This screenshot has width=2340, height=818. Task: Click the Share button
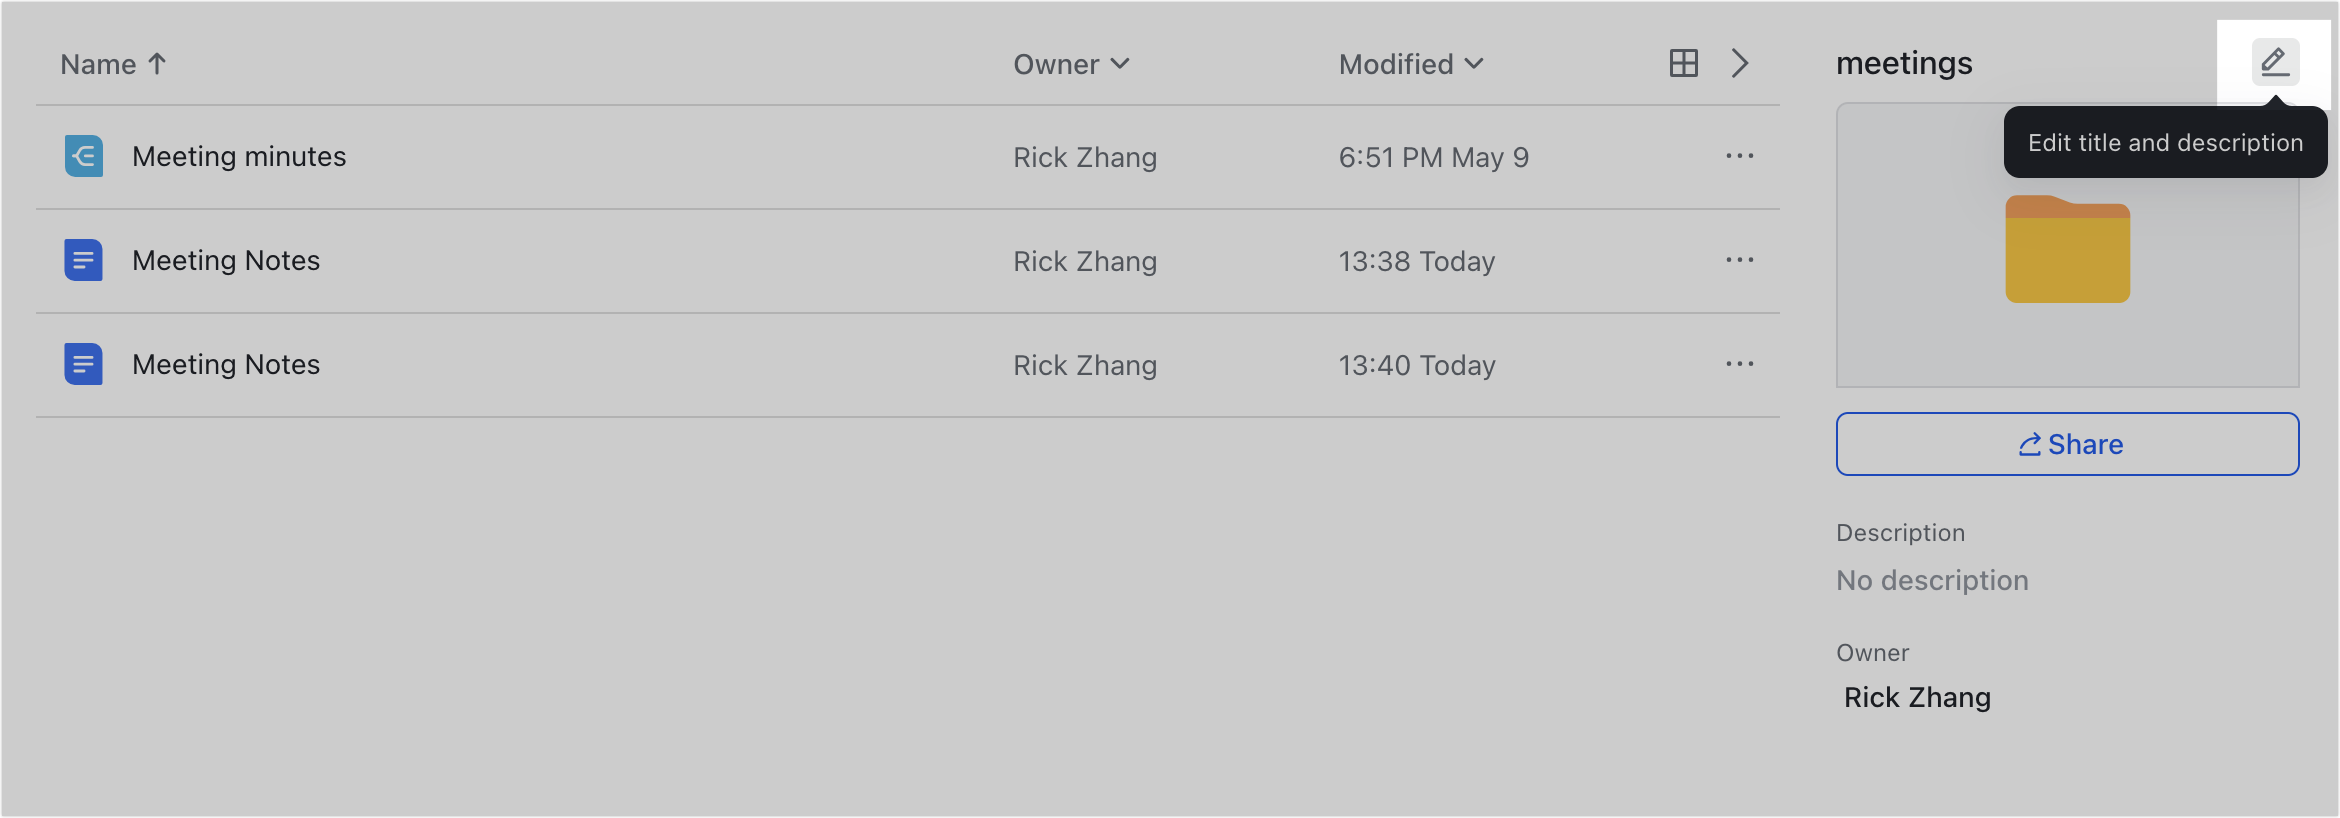click(2067, 444)
